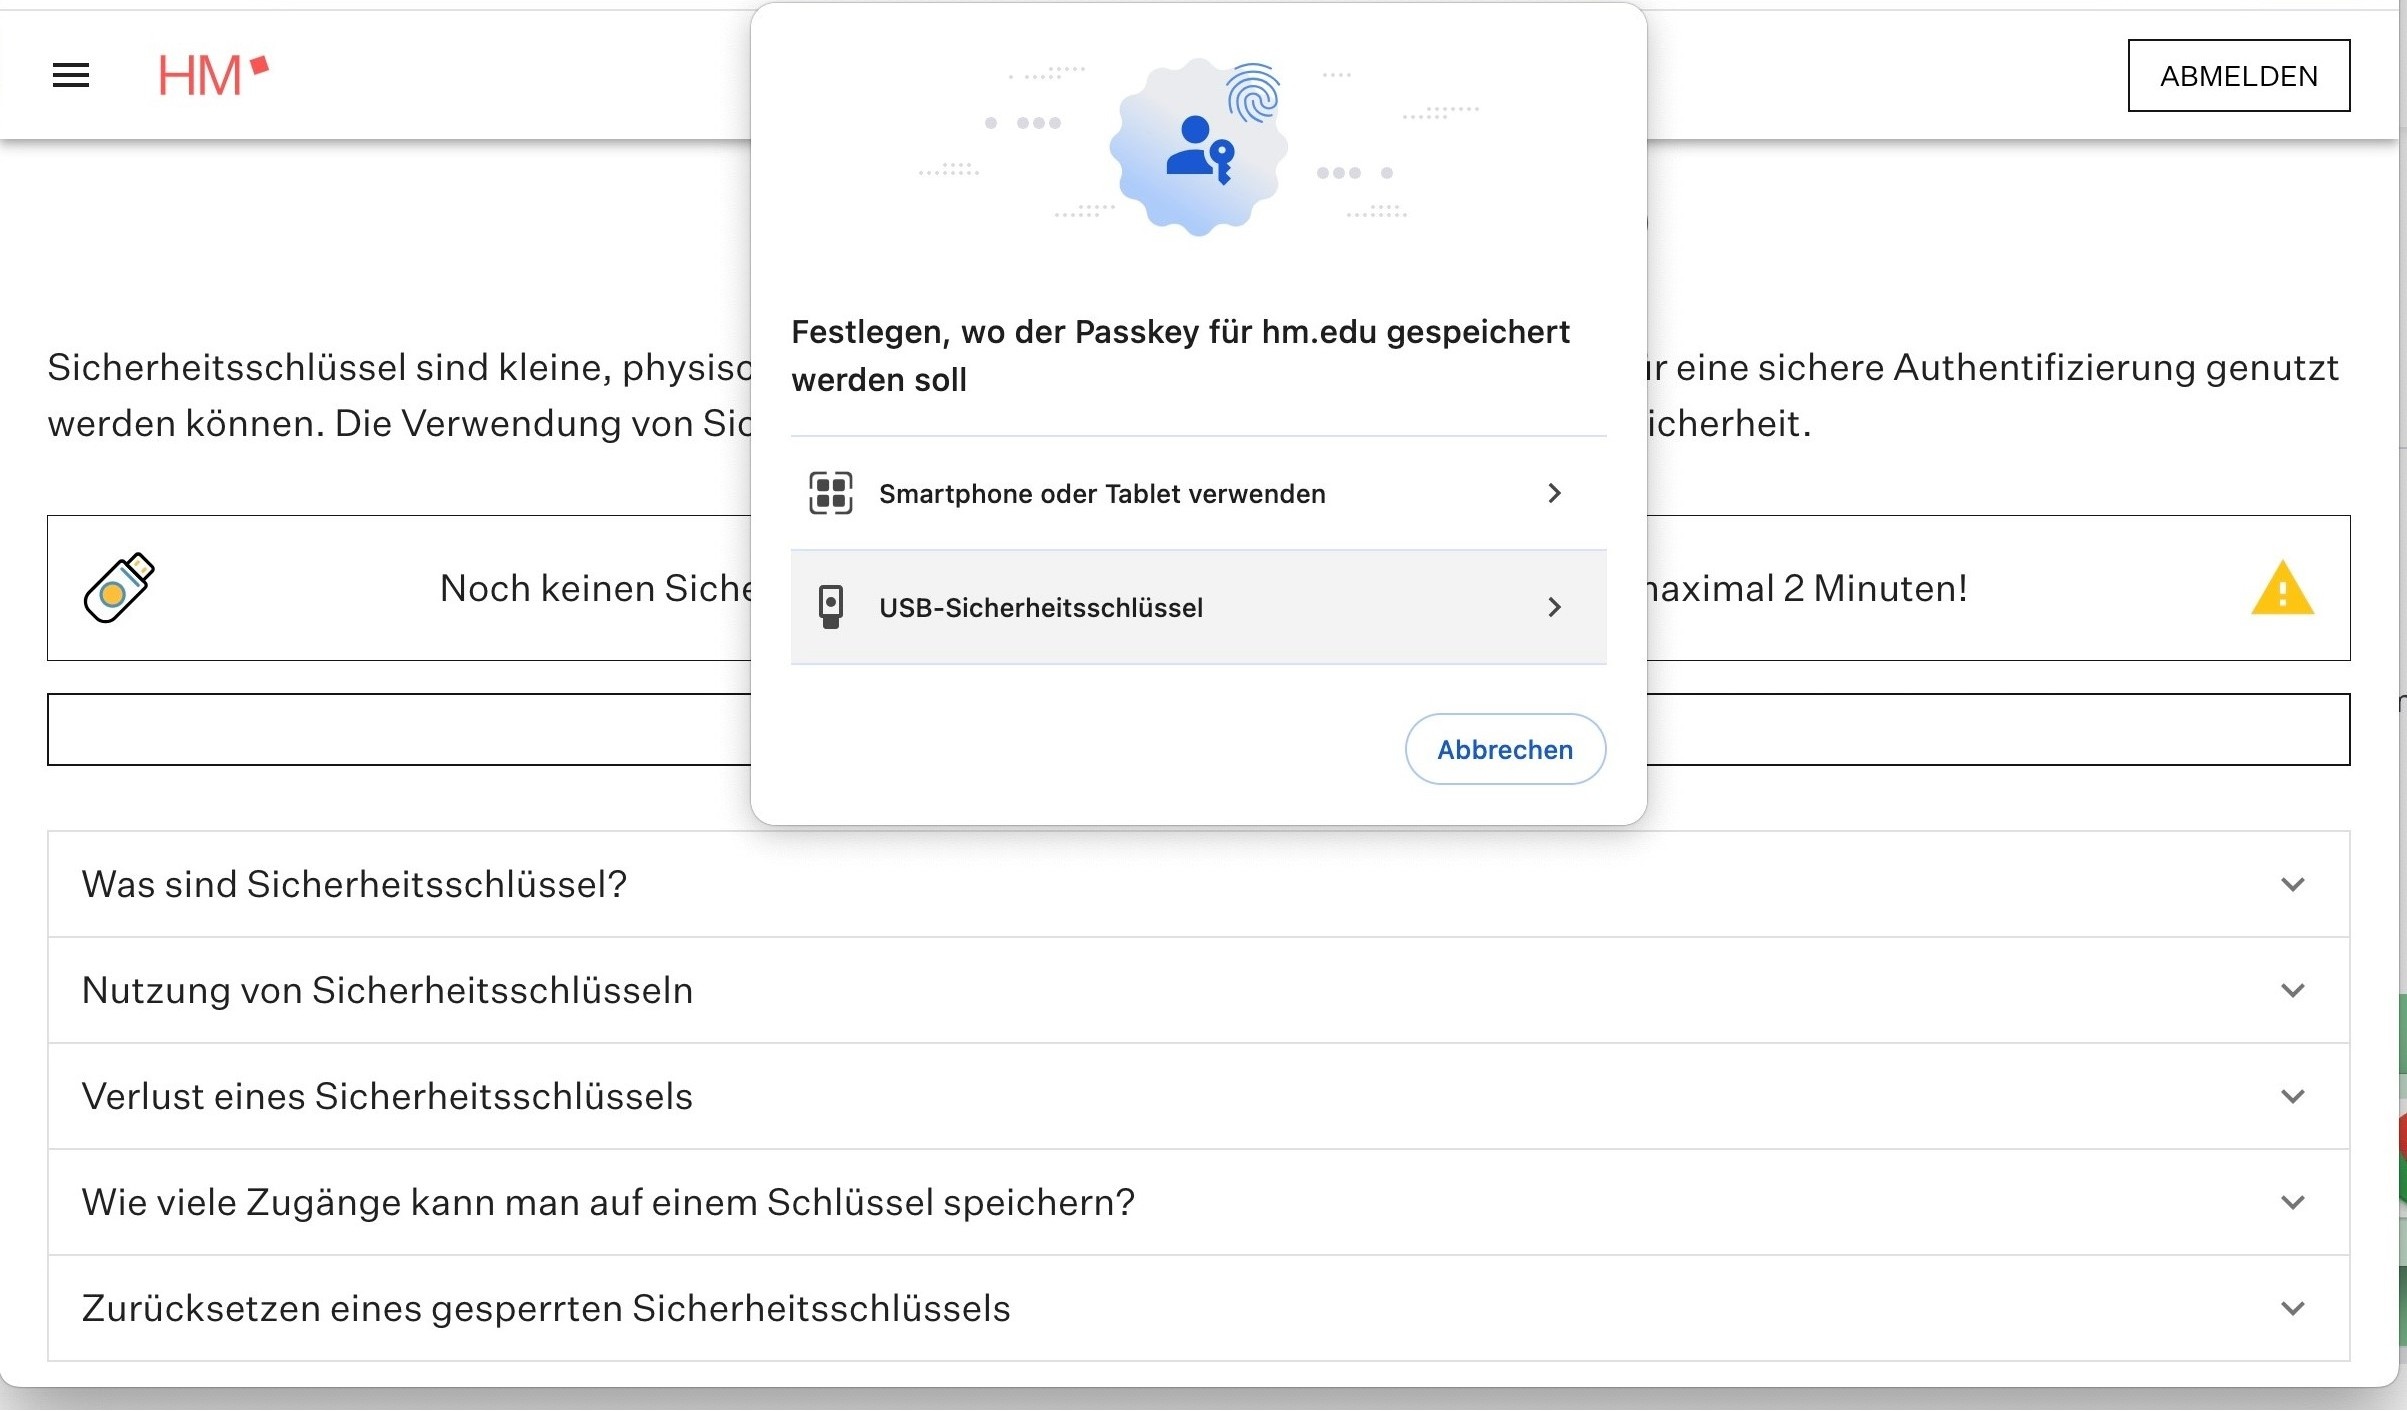Viewport: 2407px width, 1411px height.
Task: Expand Verlust eines Sicherheitsschlüssels section
Action: 388,1096
